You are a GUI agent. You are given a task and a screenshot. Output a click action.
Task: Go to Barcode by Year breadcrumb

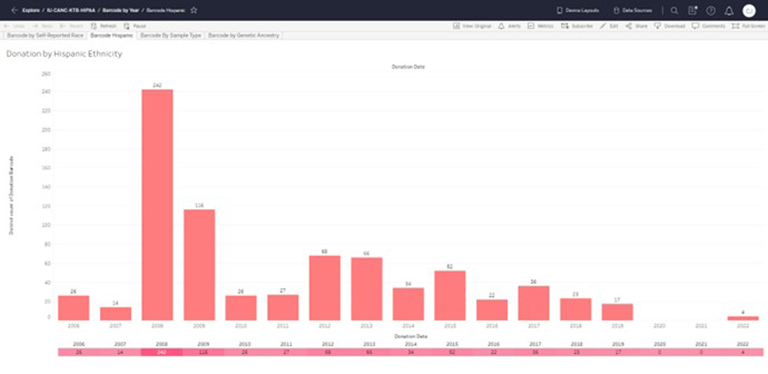click(x=120, y=10)
